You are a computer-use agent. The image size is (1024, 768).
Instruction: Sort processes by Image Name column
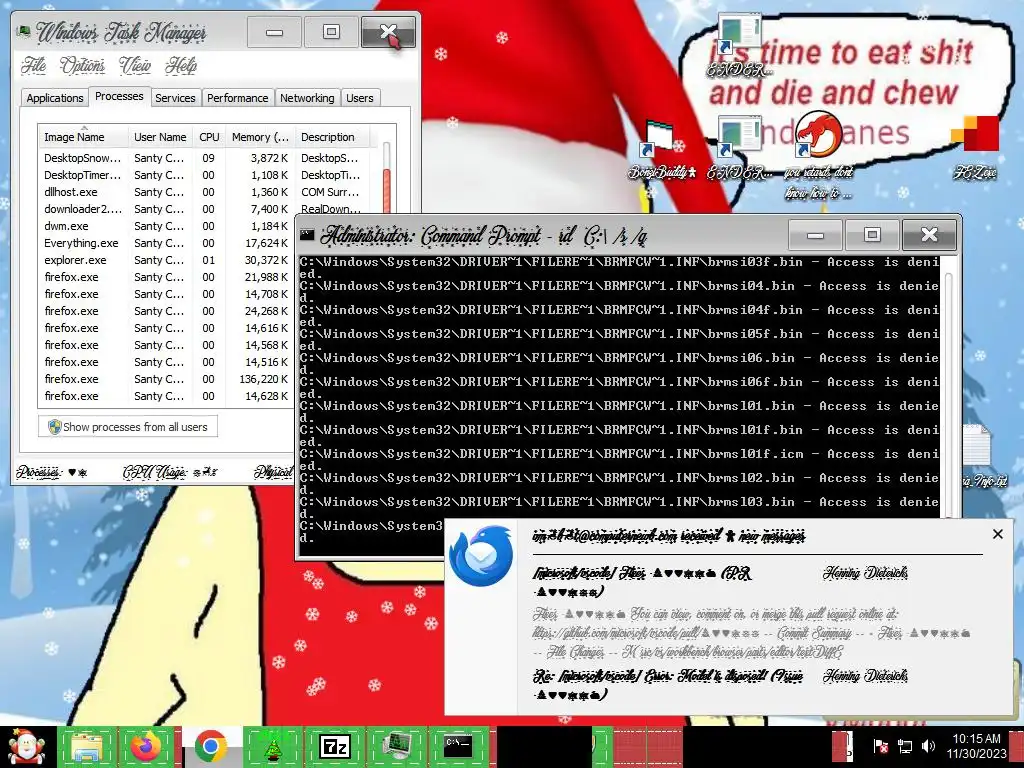click(x=83, y=137)
